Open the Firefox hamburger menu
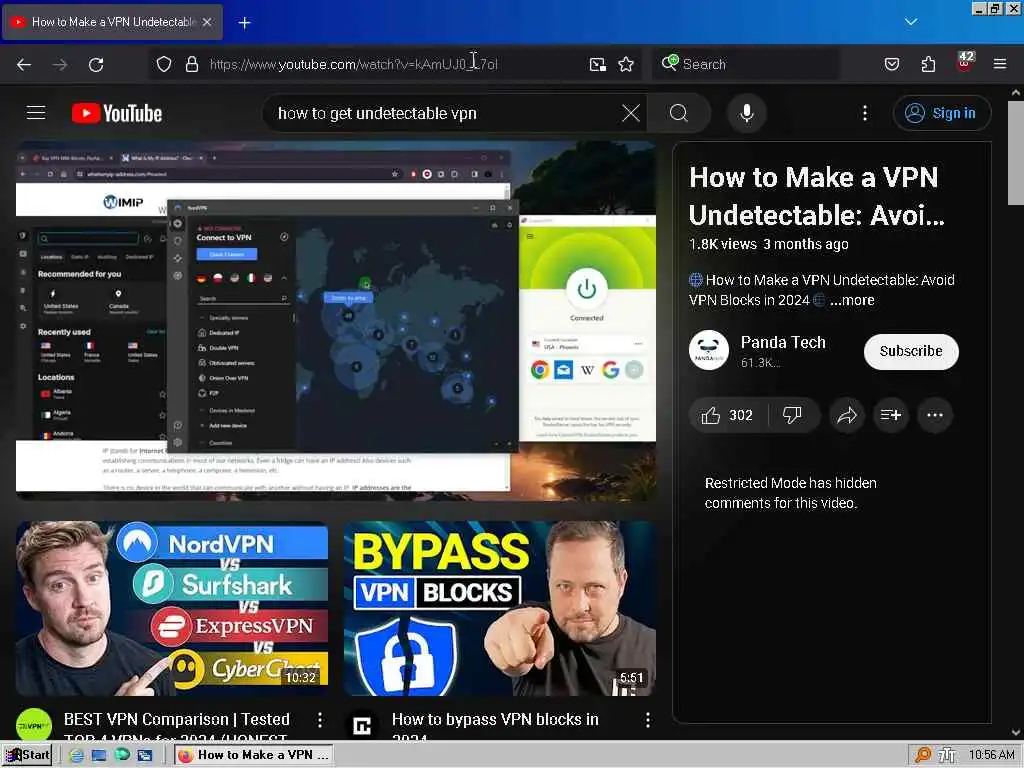The width and height of the screenshot is (1024, 768). tap(1000, 64)
